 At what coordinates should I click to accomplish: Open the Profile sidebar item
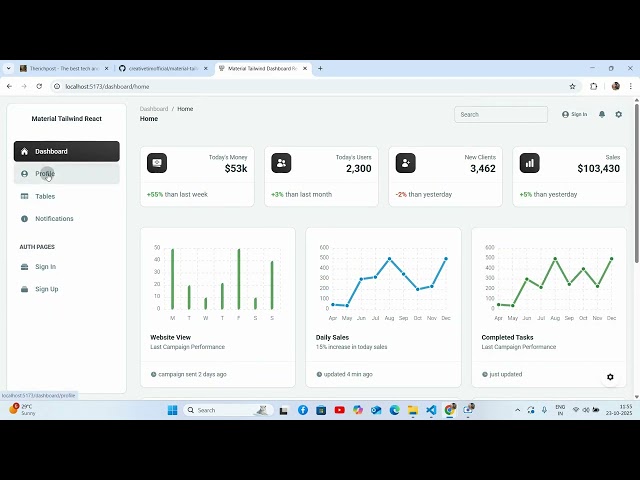[x=67, y=174]
